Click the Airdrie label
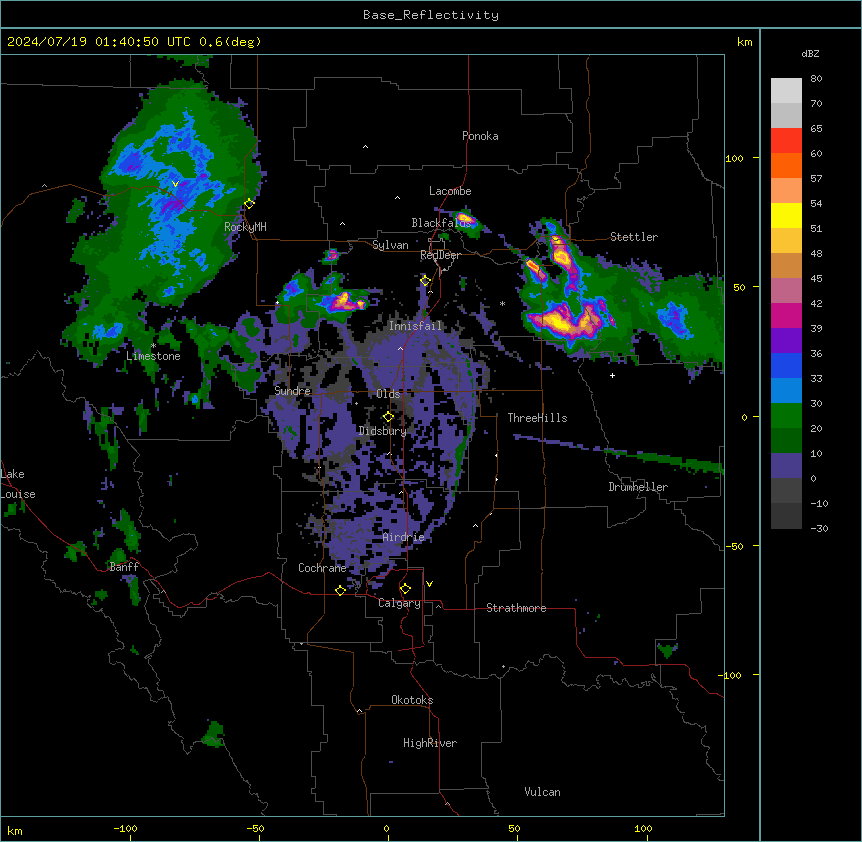This screenshot has height=842, width=862. coord(404,537)
